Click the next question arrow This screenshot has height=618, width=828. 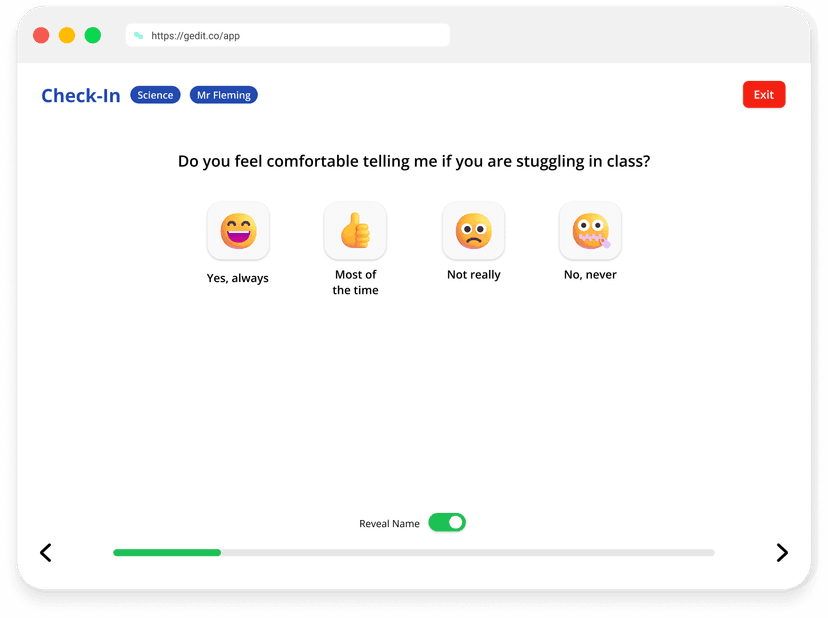click(782, 552)
